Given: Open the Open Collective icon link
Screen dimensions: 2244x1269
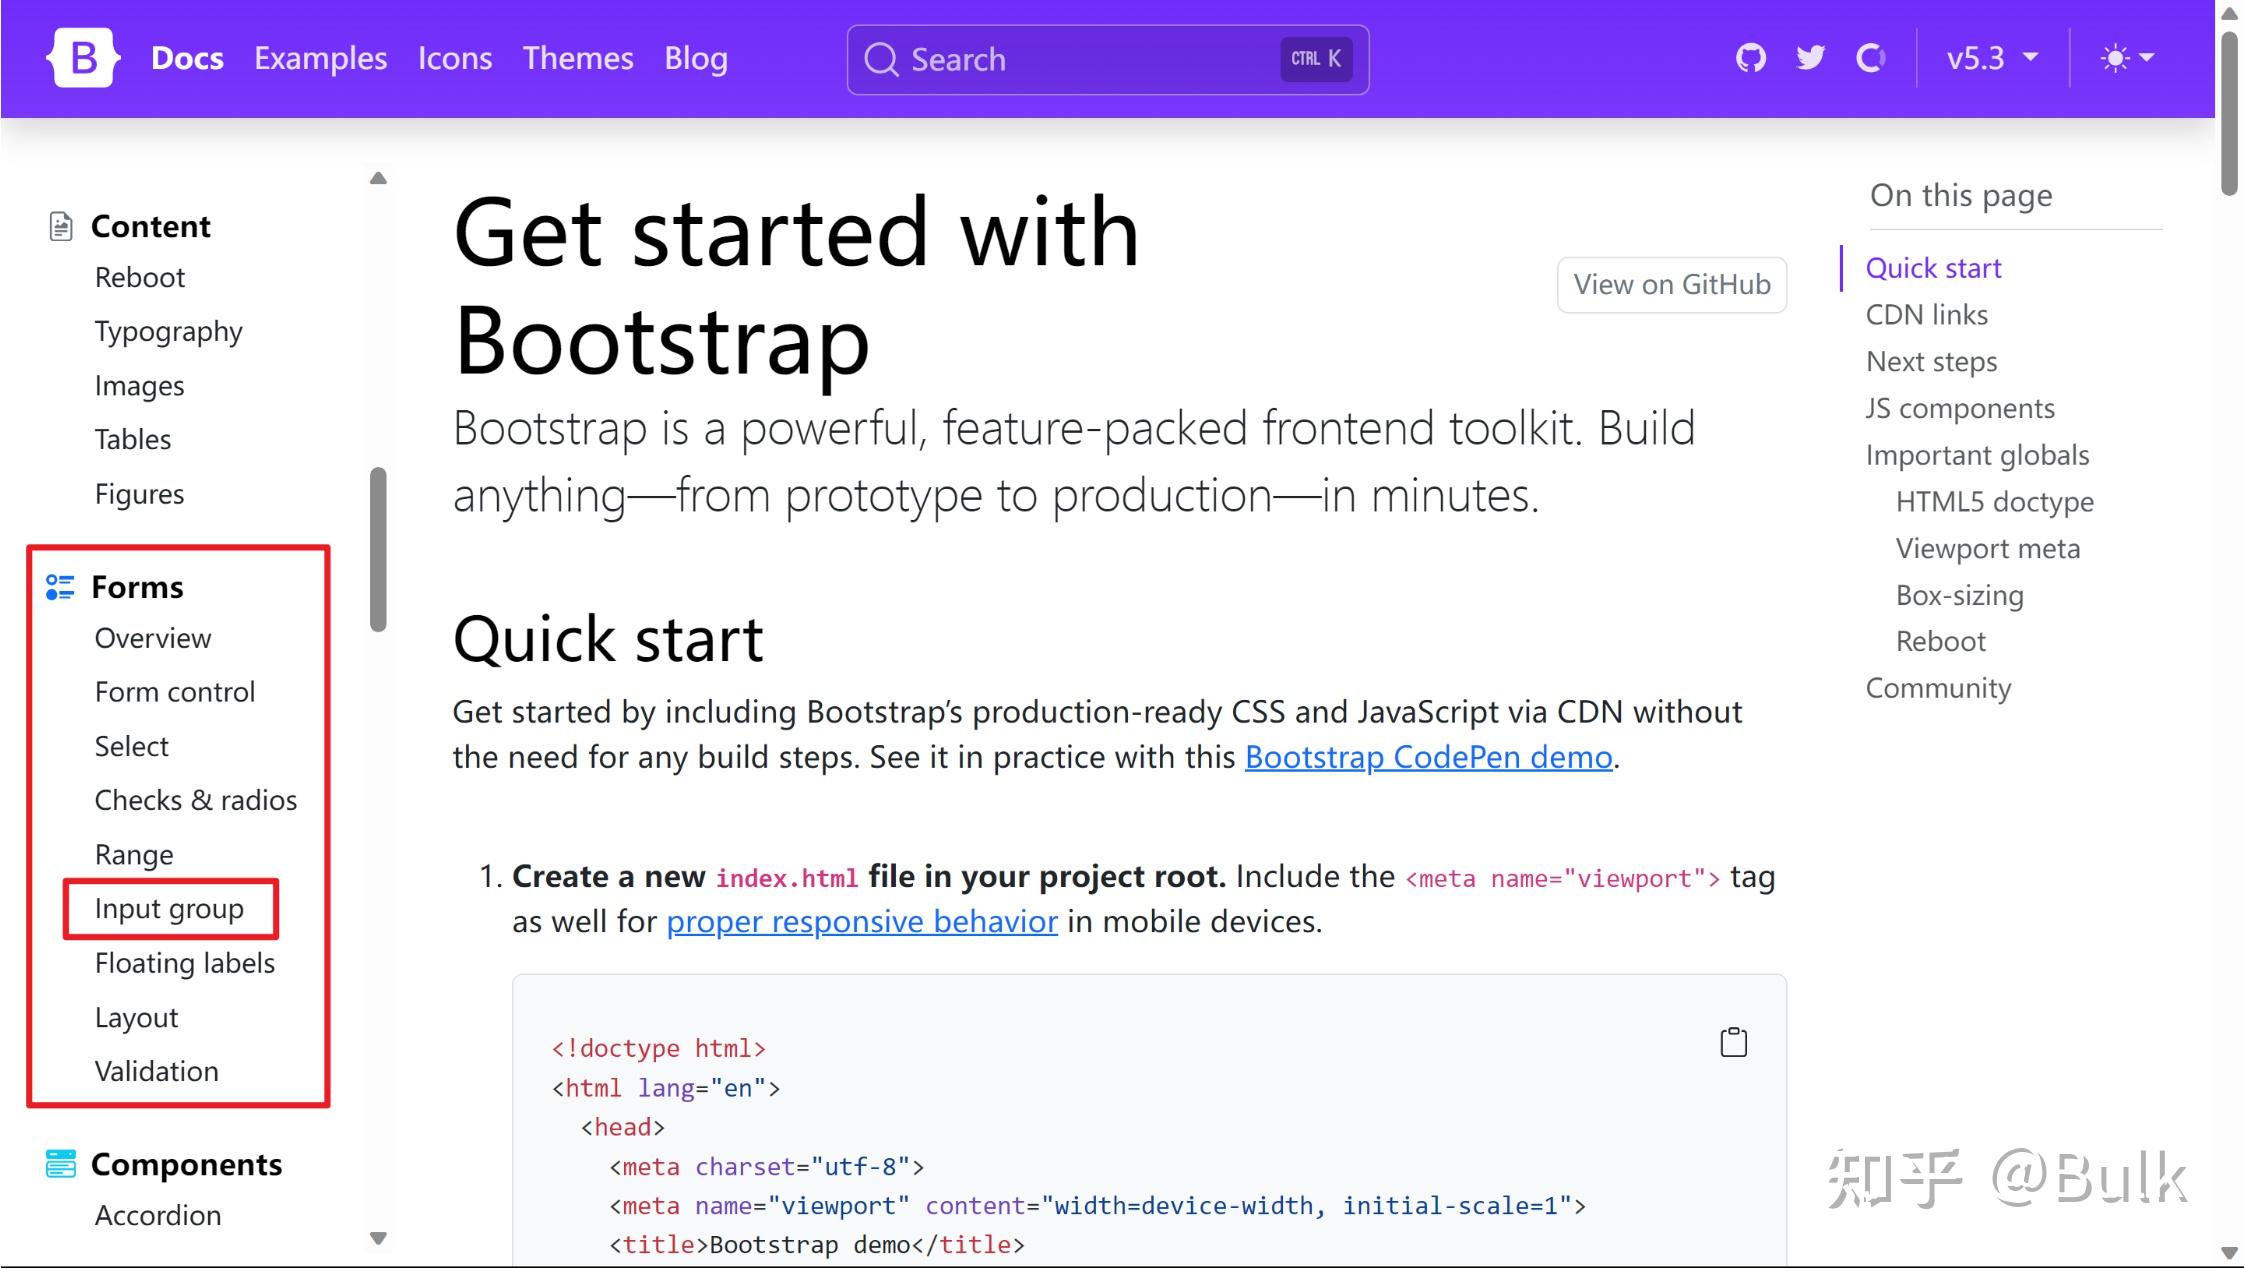Looking at the screenshot, I should (1870, 58).
